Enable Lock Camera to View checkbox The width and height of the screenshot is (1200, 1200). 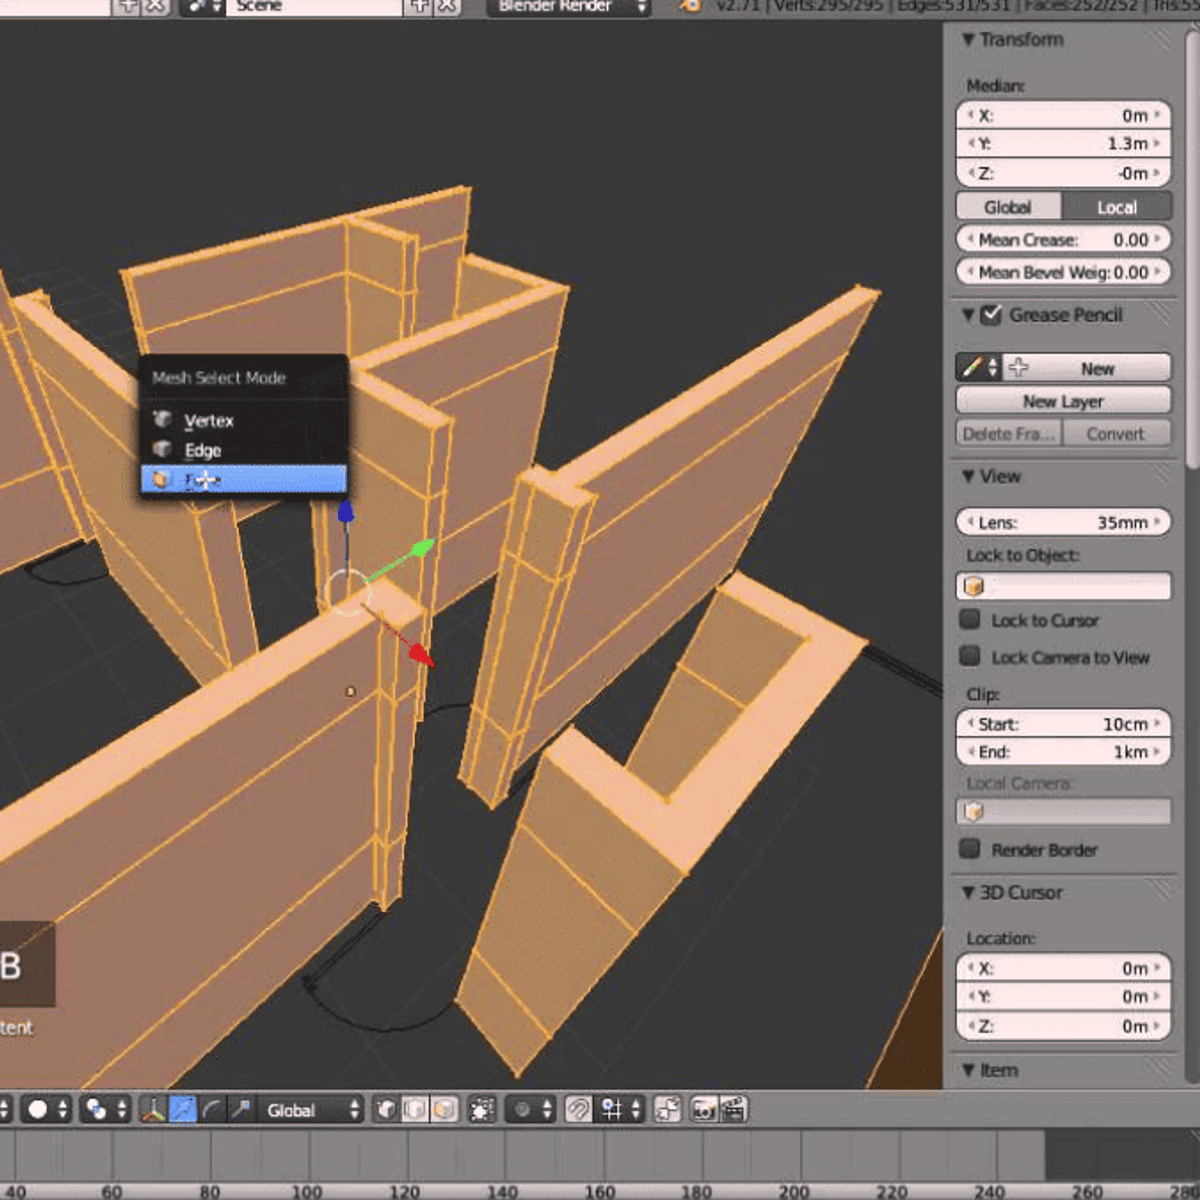(969, 656)
